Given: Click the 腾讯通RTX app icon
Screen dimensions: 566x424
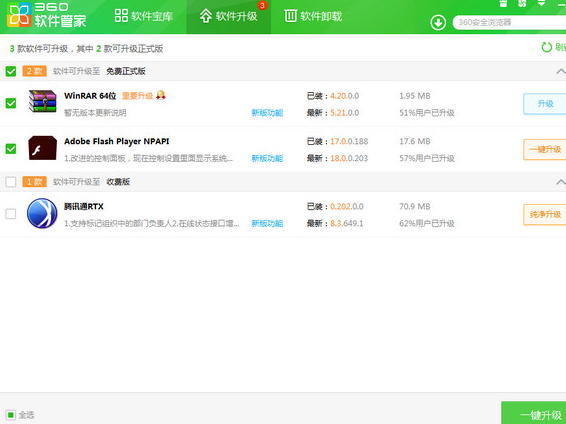Looking at the screenshot, I should pos(42,213).
